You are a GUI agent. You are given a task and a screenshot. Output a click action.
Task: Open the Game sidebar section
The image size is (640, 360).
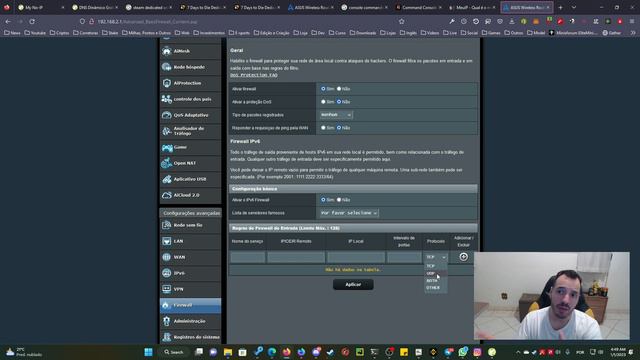(x=190, y=147)
